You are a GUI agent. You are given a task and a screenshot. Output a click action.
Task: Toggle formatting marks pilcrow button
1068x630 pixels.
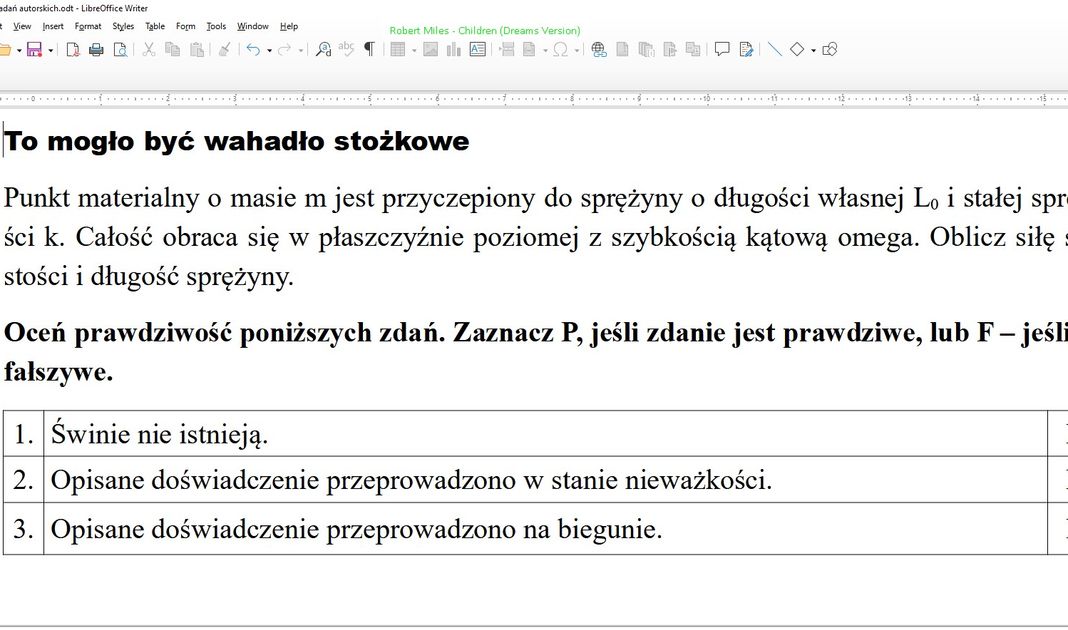tap(369, 49)
